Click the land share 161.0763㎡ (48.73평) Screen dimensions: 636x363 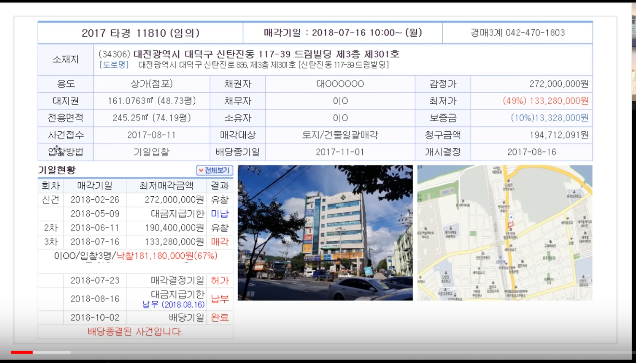[x=151, y=101]
